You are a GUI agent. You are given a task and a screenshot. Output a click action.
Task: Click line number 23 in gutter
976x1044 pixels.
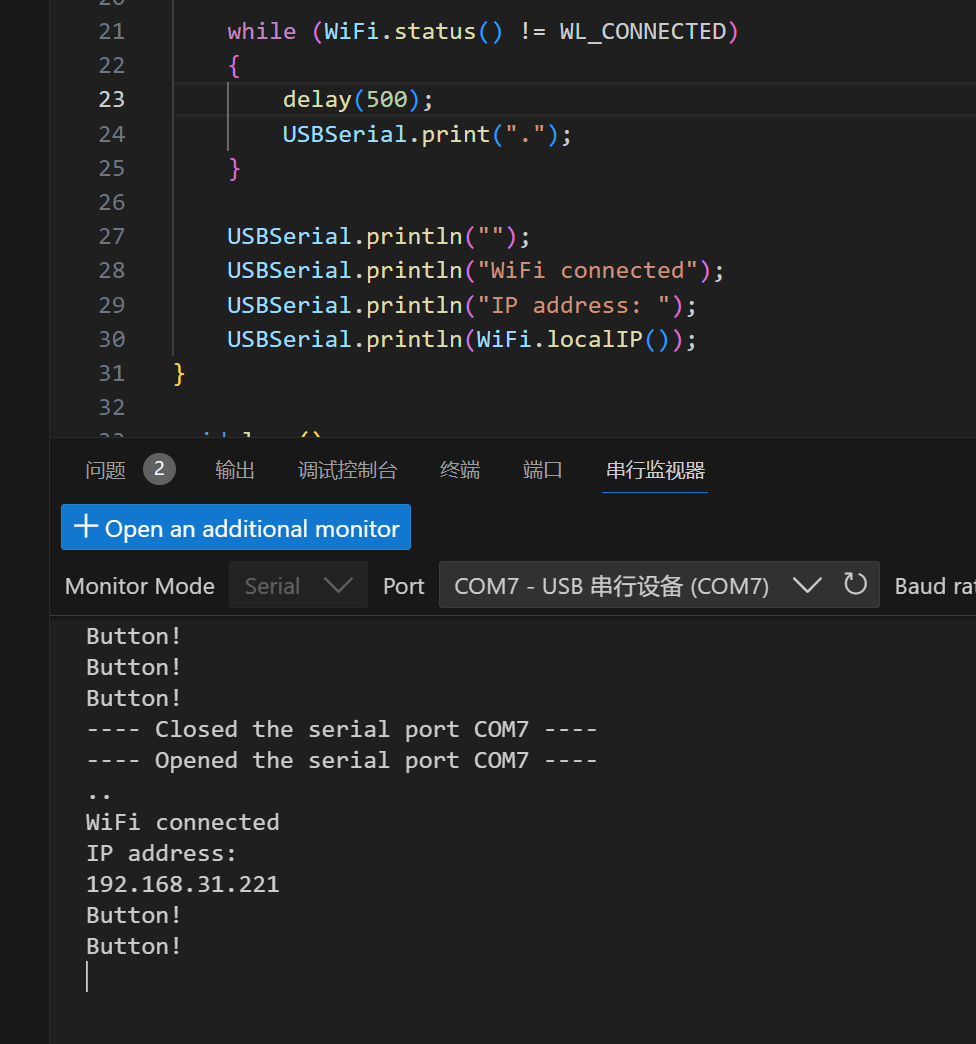coord(111,99)
